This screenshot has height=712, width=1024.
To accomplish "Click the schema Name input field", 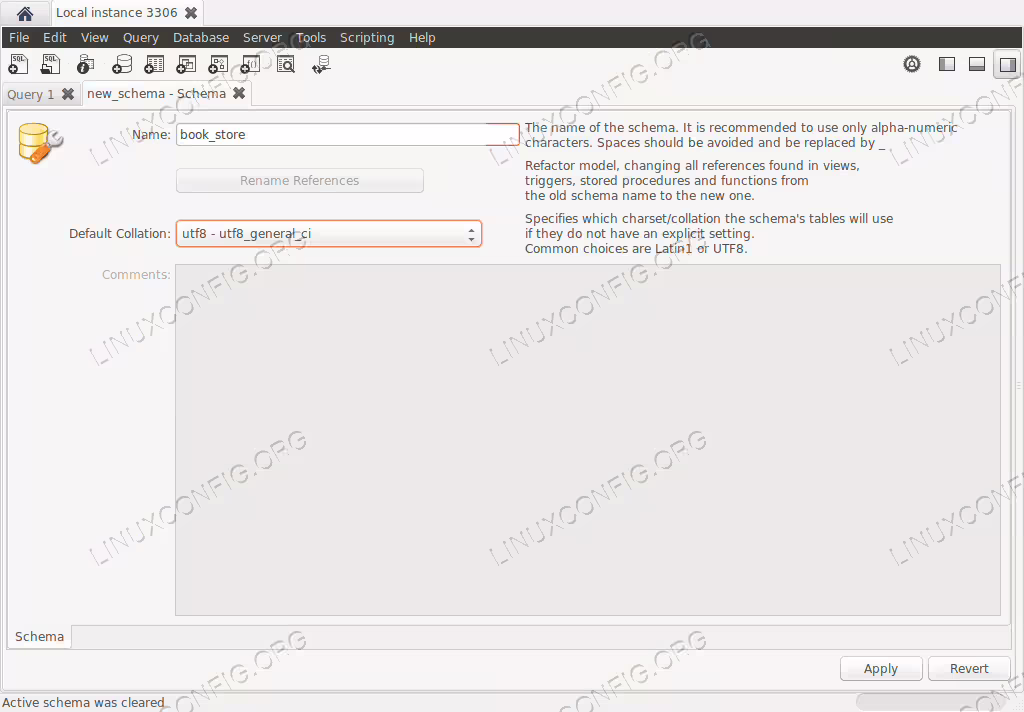I will [347, 135].
